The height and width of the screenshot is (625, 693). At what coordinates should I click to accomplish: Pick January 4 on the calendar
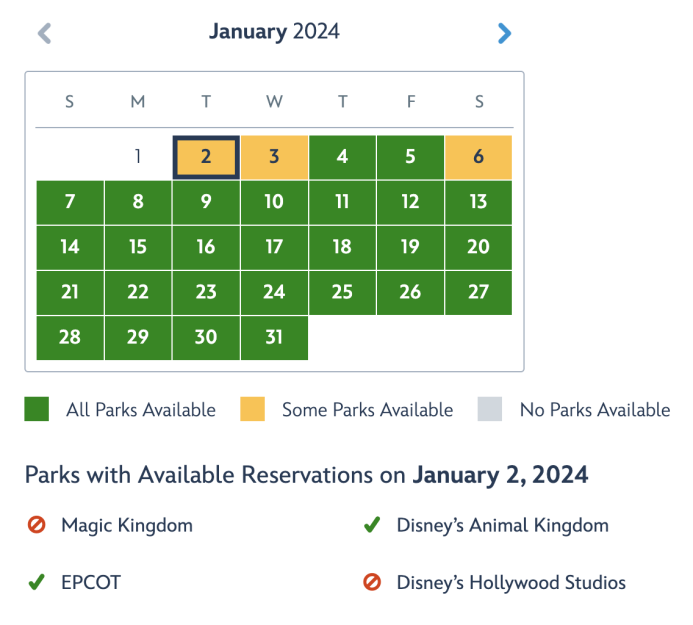coord(342,157)
